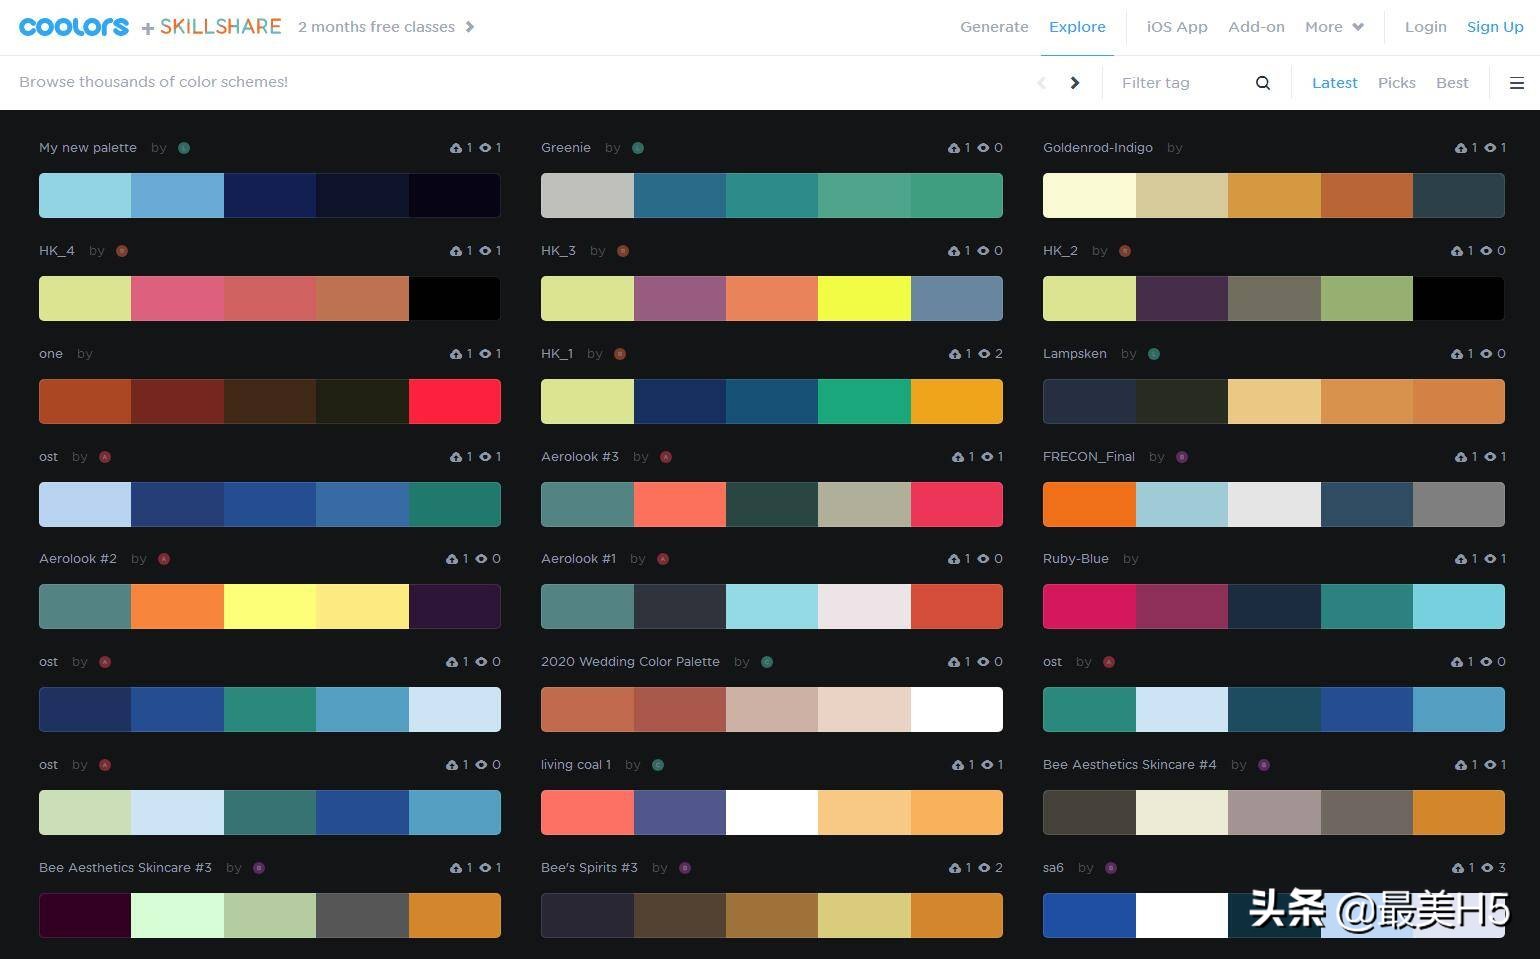
Task: Click the FRECON_Final author avatar
Action: (x=1182, y=457)
